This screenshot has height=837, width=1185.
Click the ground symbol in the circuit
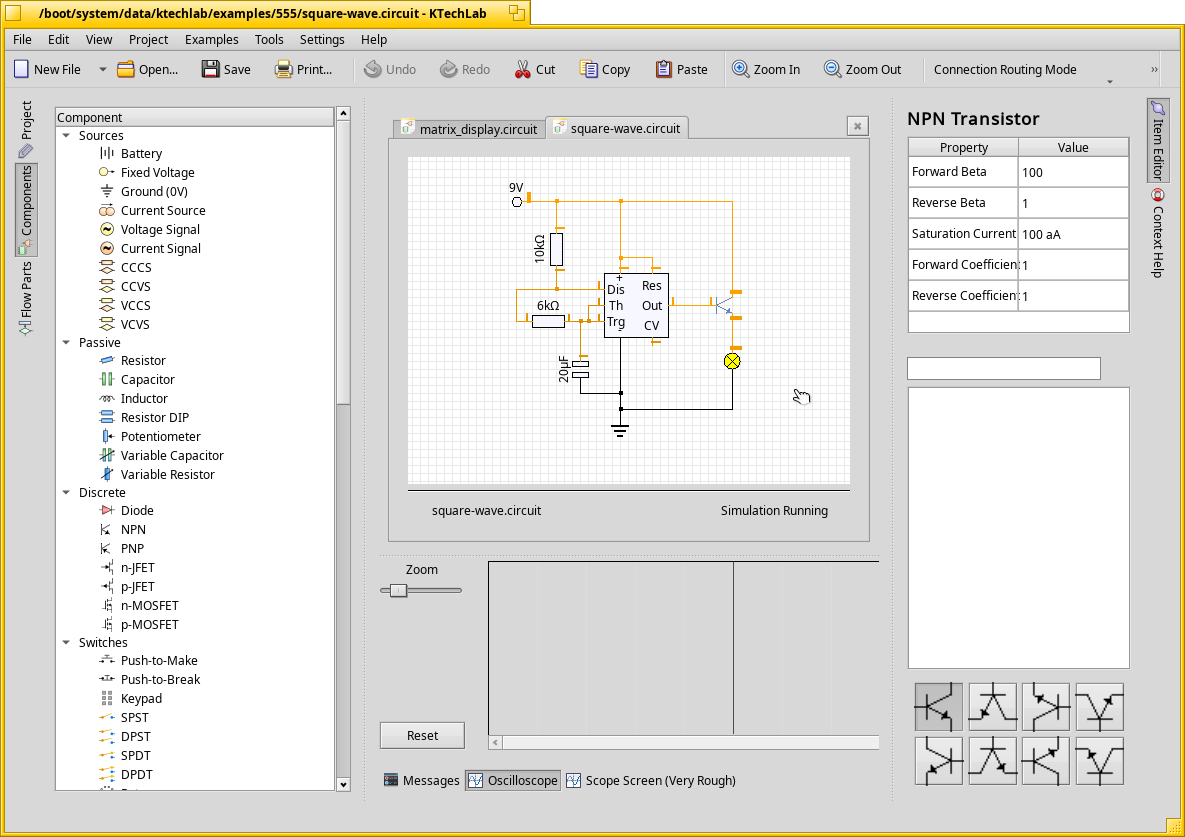click(620, 431)
